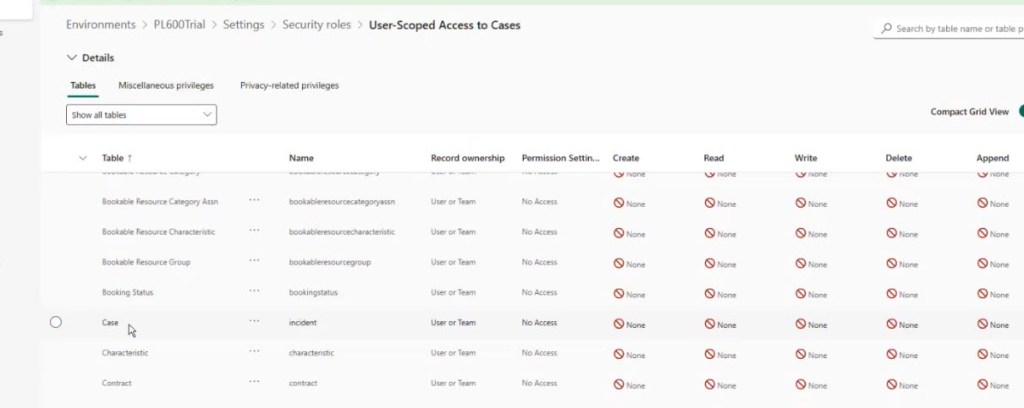Screen dimensions: 1024x408
Task: Click the Characteristic row Append privilege icon
Action: point(982,354)
